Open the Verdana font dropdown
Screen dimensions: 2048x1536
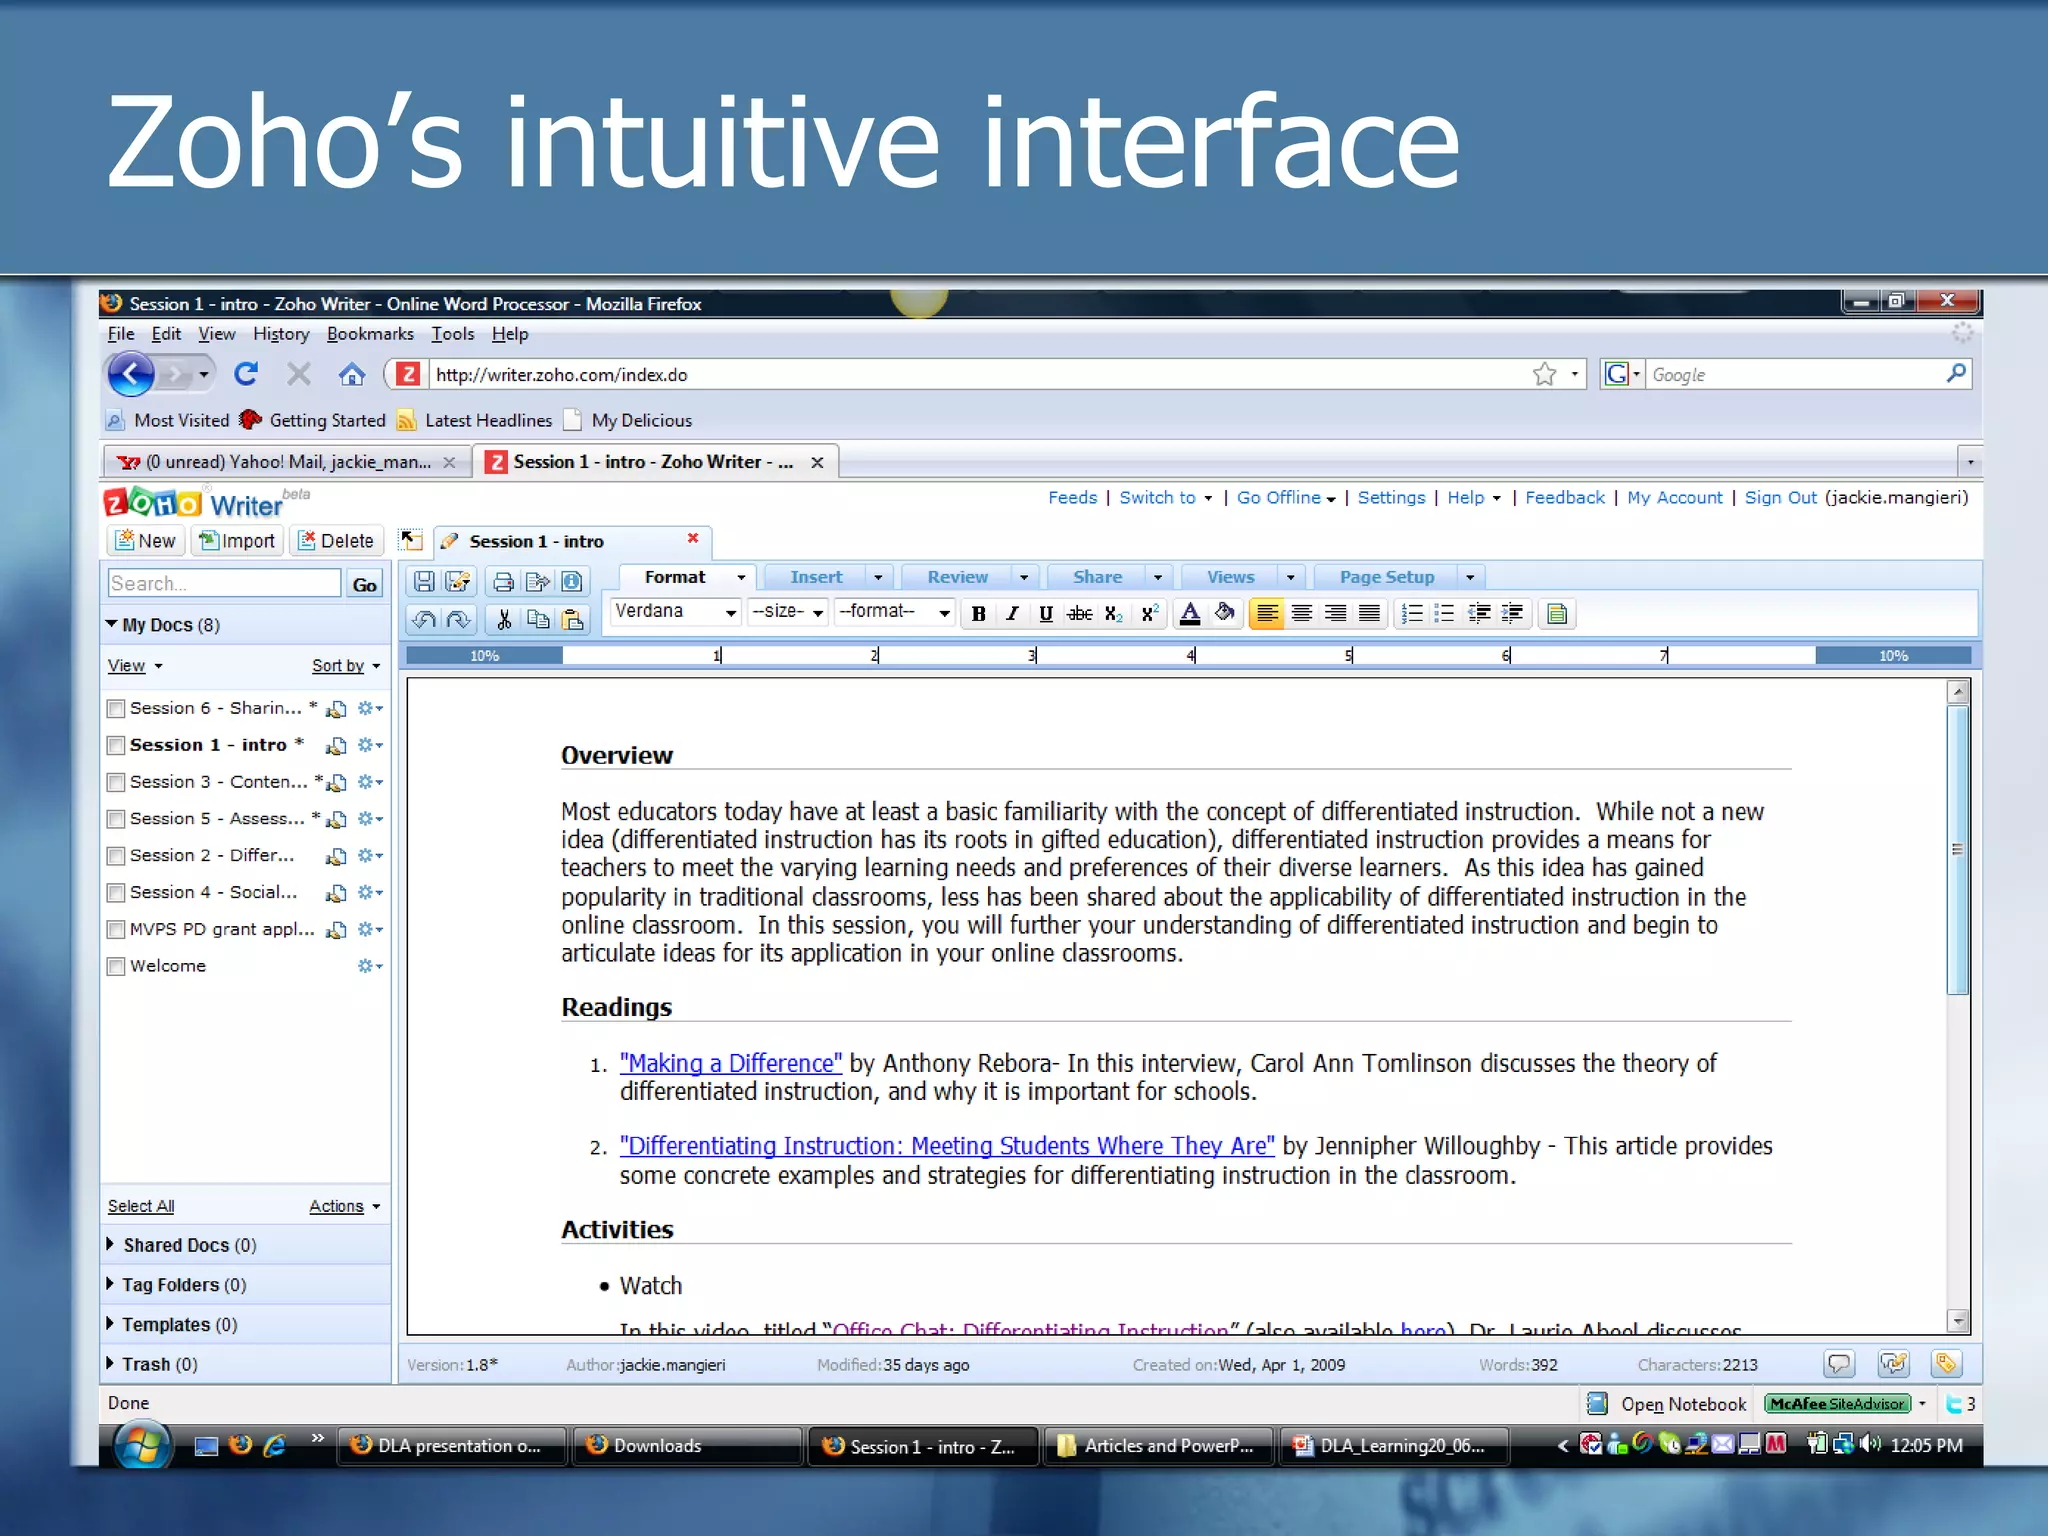click(x=675, y=612)
